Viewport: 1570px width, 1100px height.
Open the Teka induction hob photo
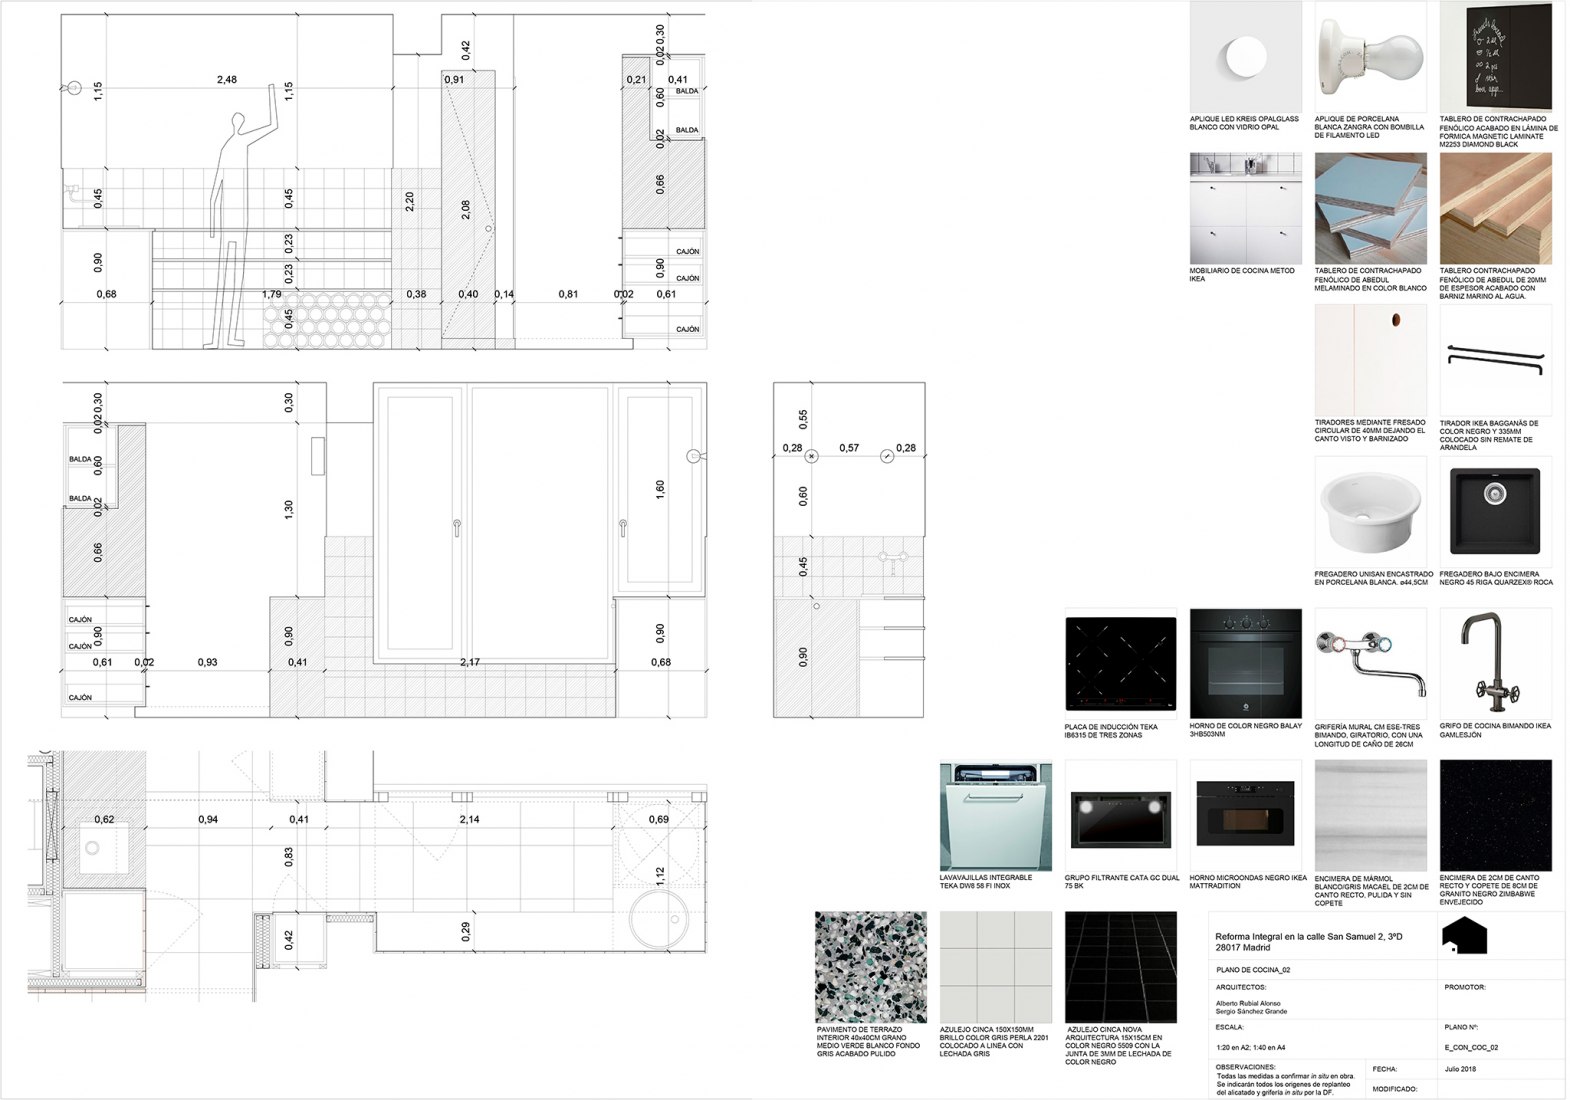point(1121,664)
